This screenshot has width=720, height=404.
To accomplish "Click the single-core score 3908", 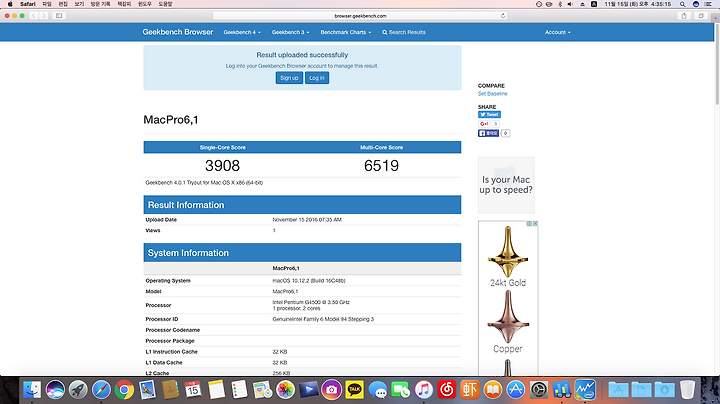I will (x=222, y=166).
